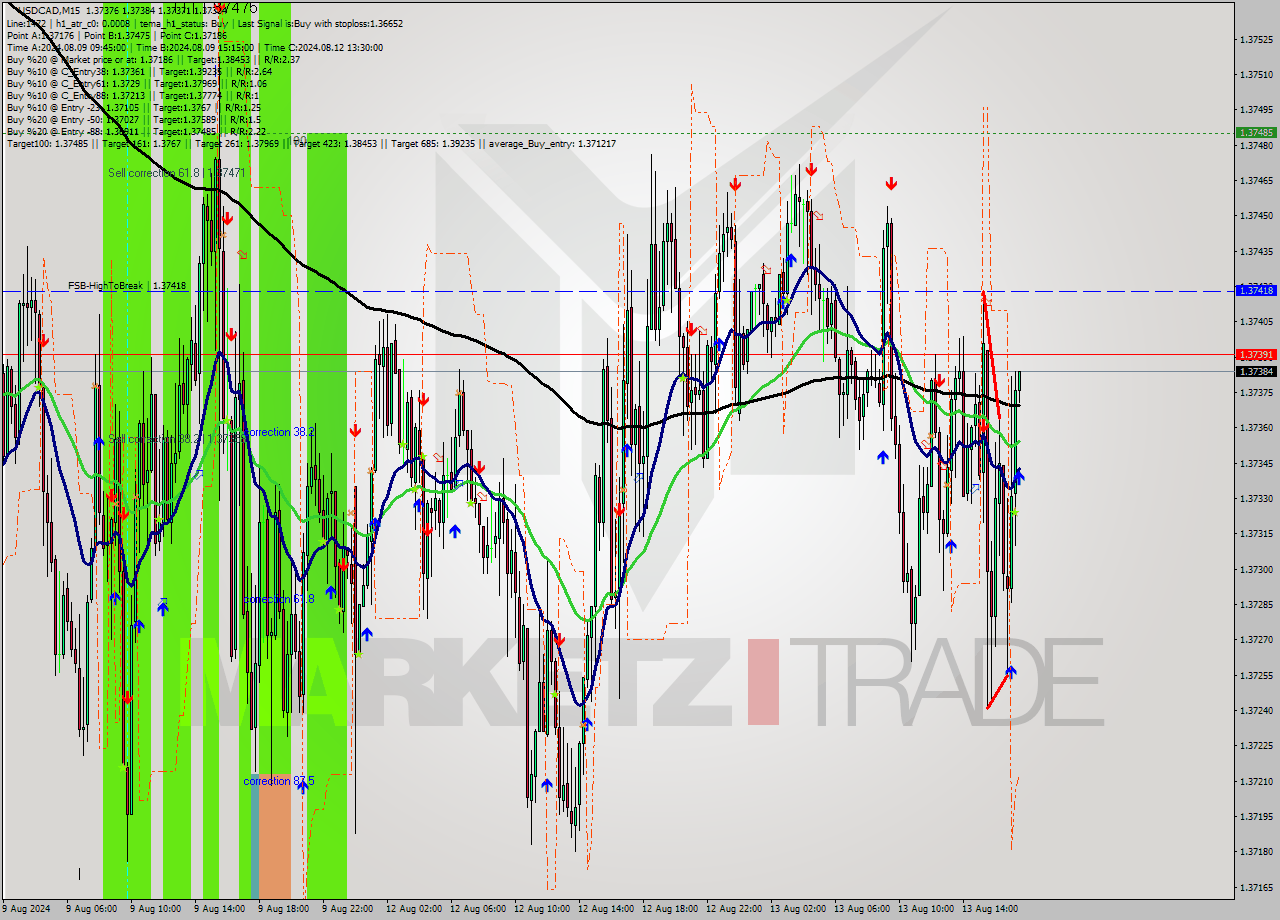Click the green 1.37485 price tag
Image resolution: width=1280 pixels, height=920 pixels.
tap(1256, 132)
